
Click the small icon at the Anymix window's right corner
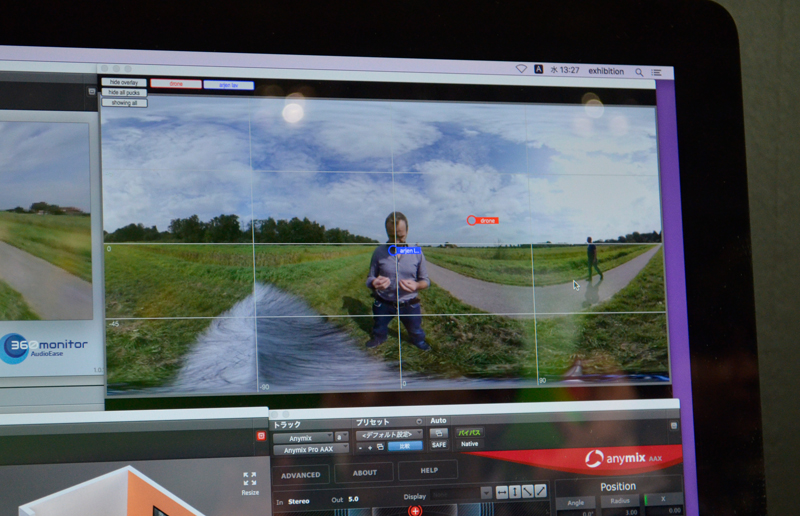tap(674, 425)
